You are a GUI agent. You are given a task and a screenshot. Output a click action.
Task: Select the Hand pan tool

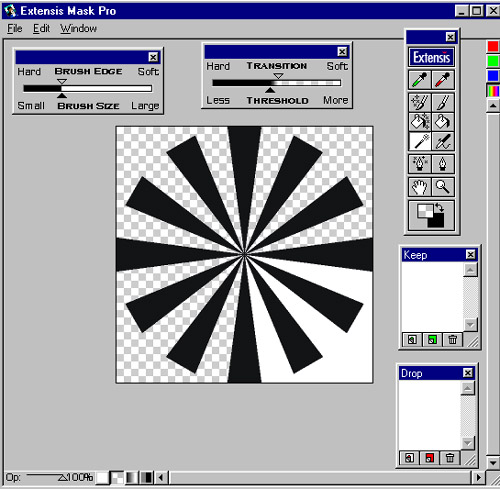tap(420, 187)
